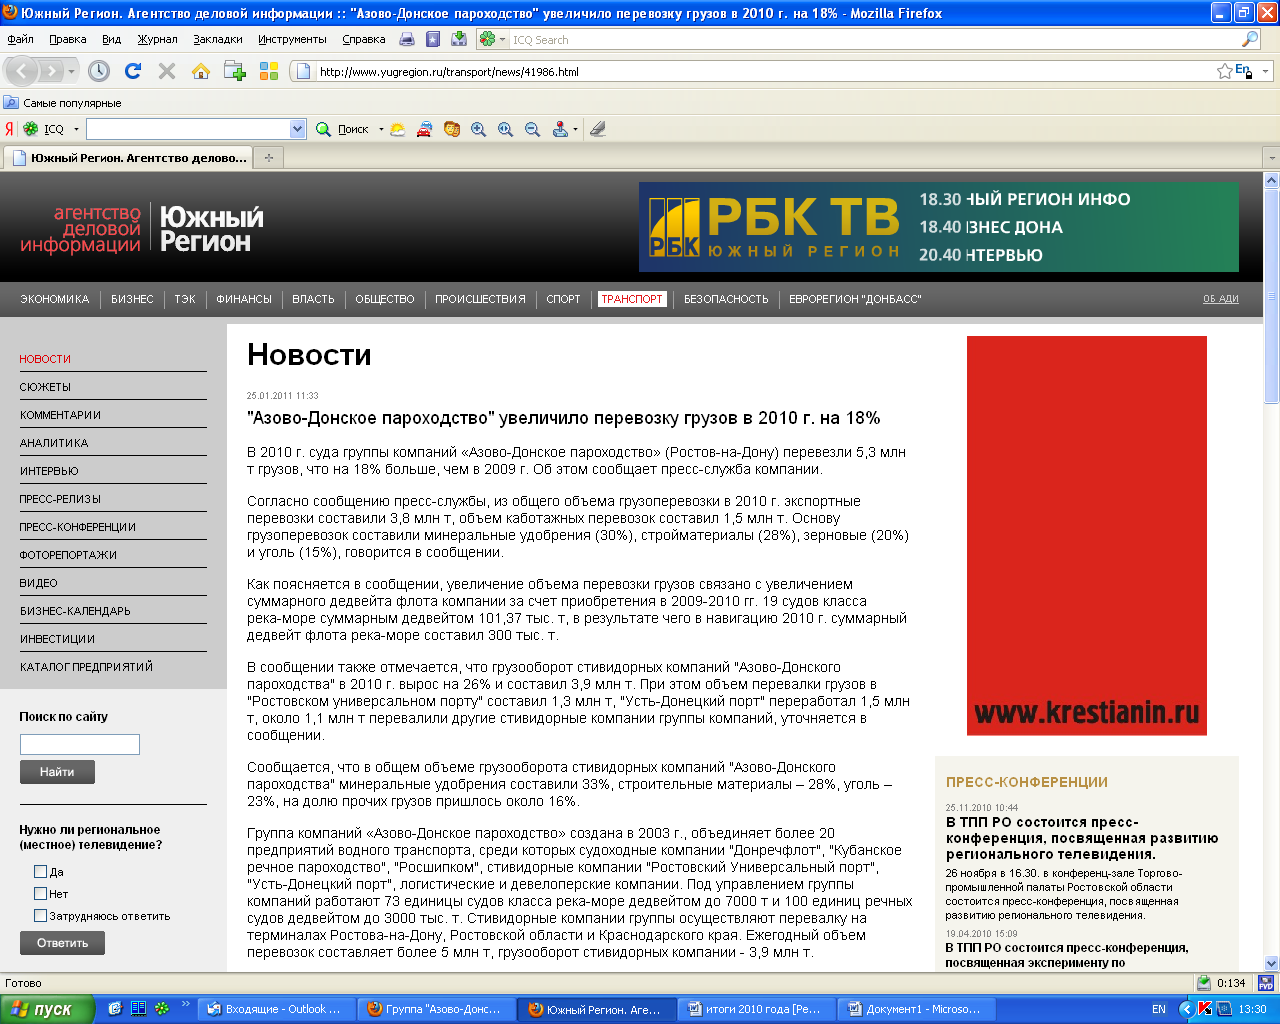
Task: Open the downloads arrow icon
Action: (459, 39)
